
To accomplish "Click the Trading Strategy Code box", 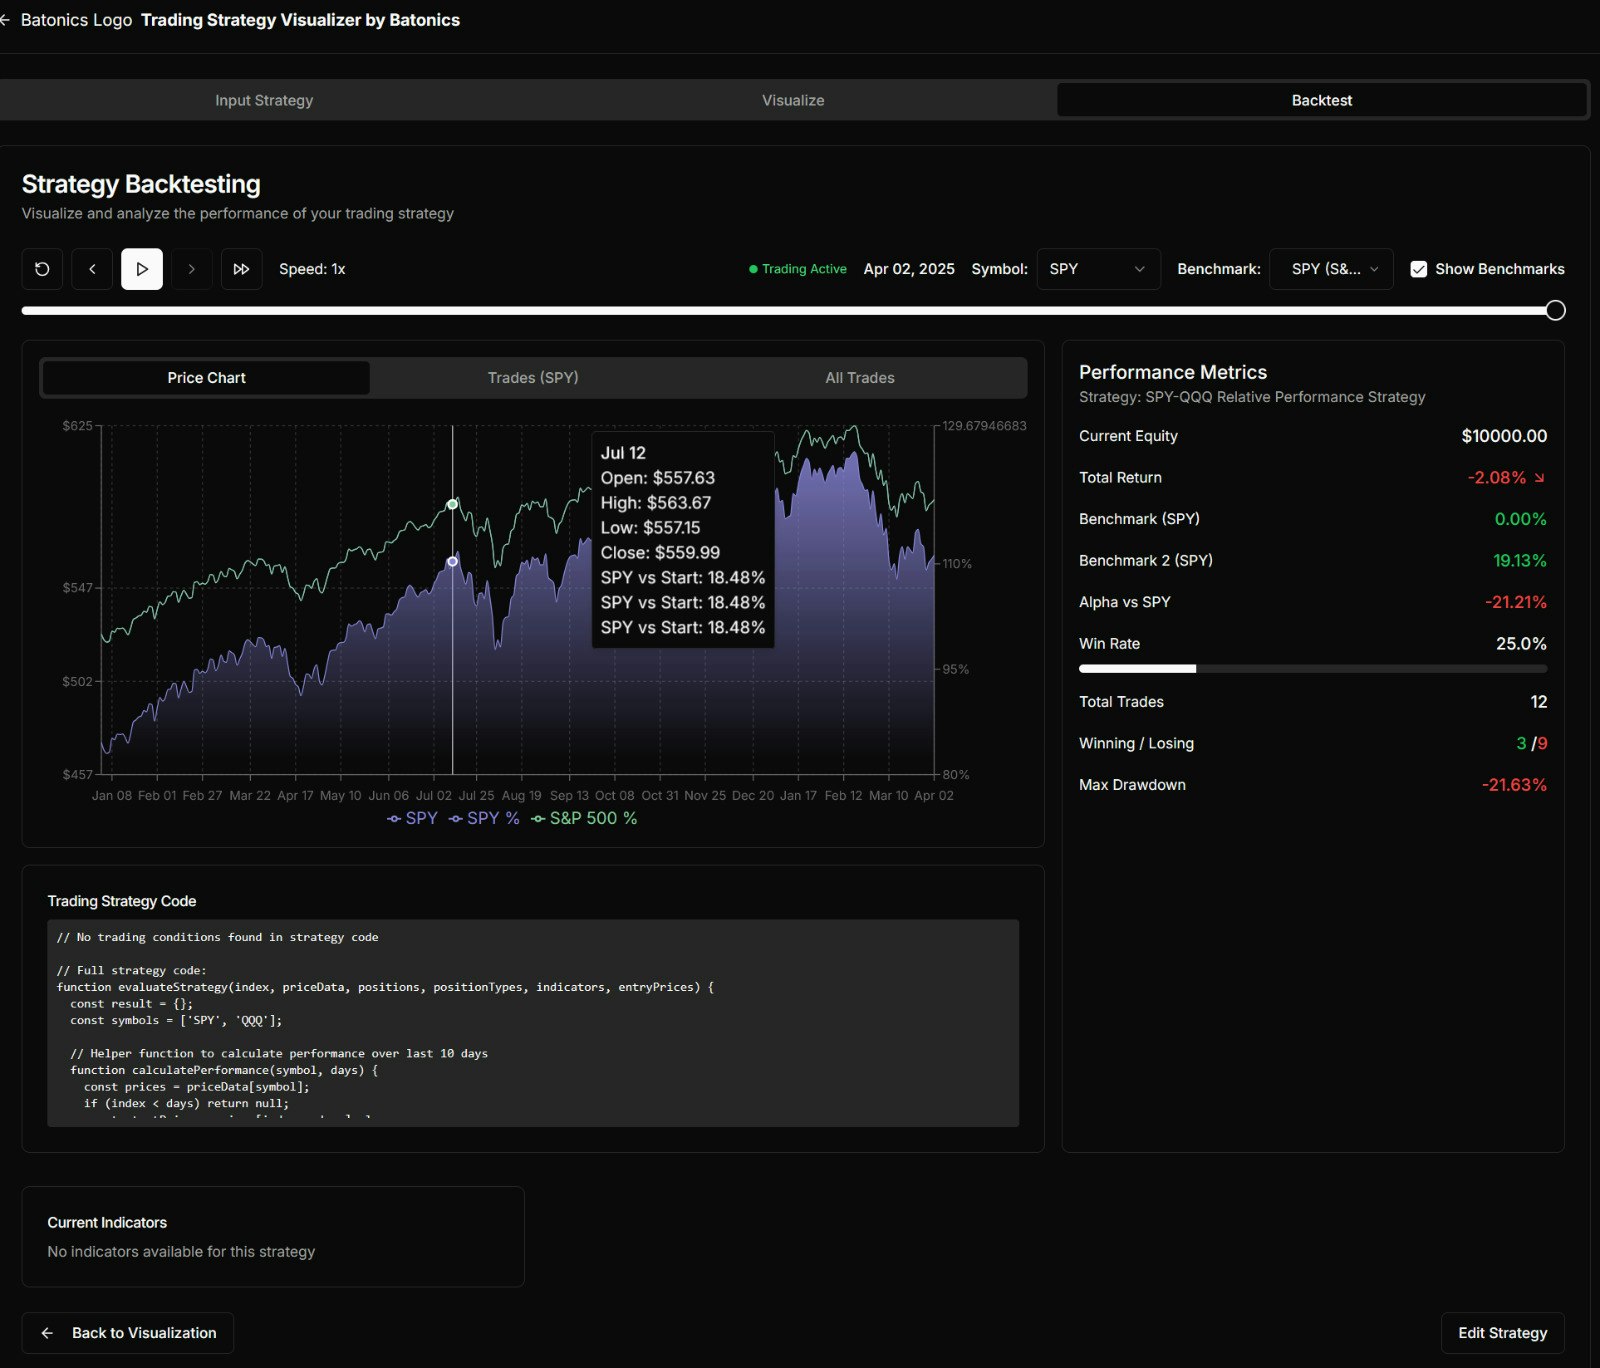I will coord(533,1023).
